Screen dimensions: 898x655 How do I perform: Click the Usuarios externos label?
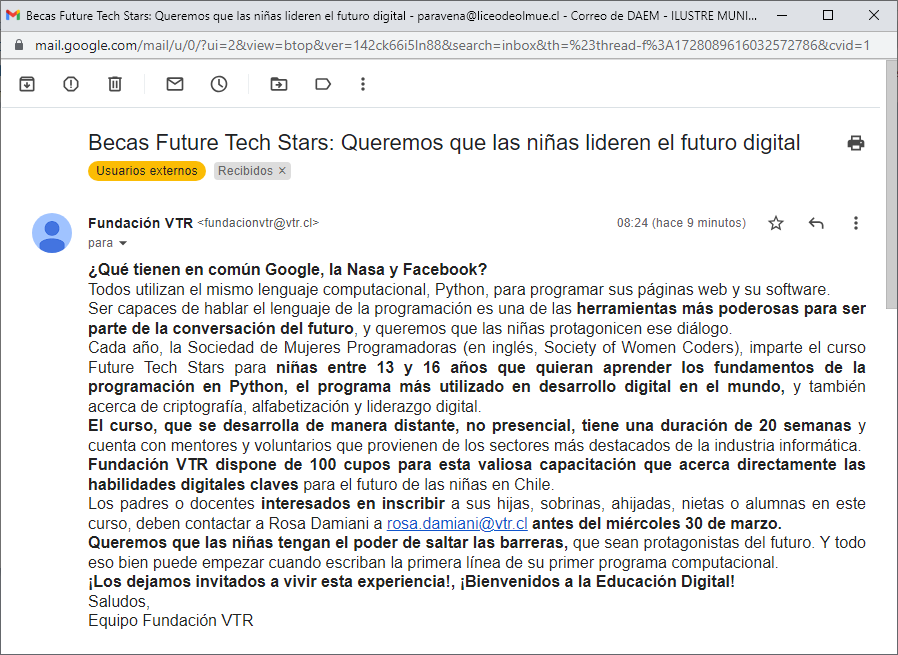click(147, 171)
